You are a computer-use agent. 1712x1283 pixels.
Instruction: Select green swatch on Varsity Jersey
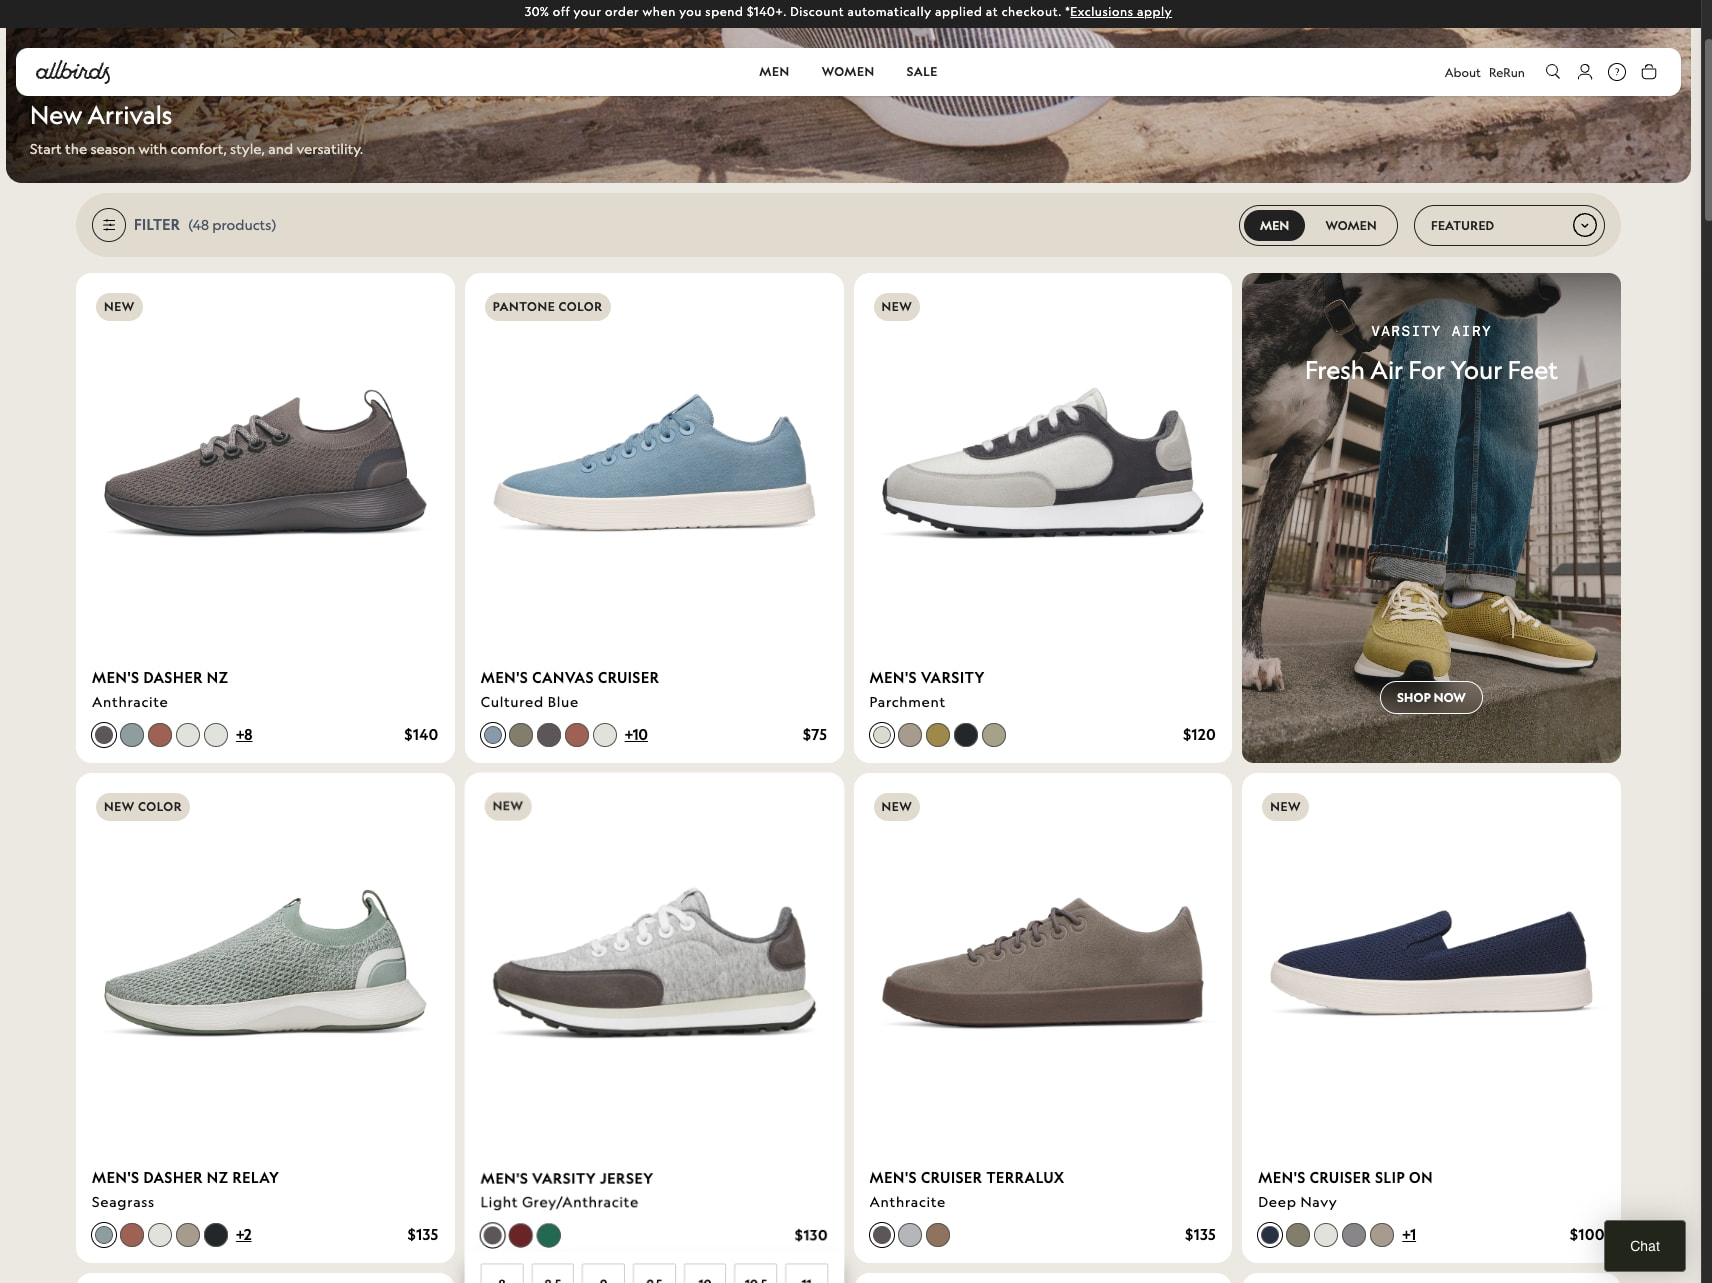coord(549,1235)
